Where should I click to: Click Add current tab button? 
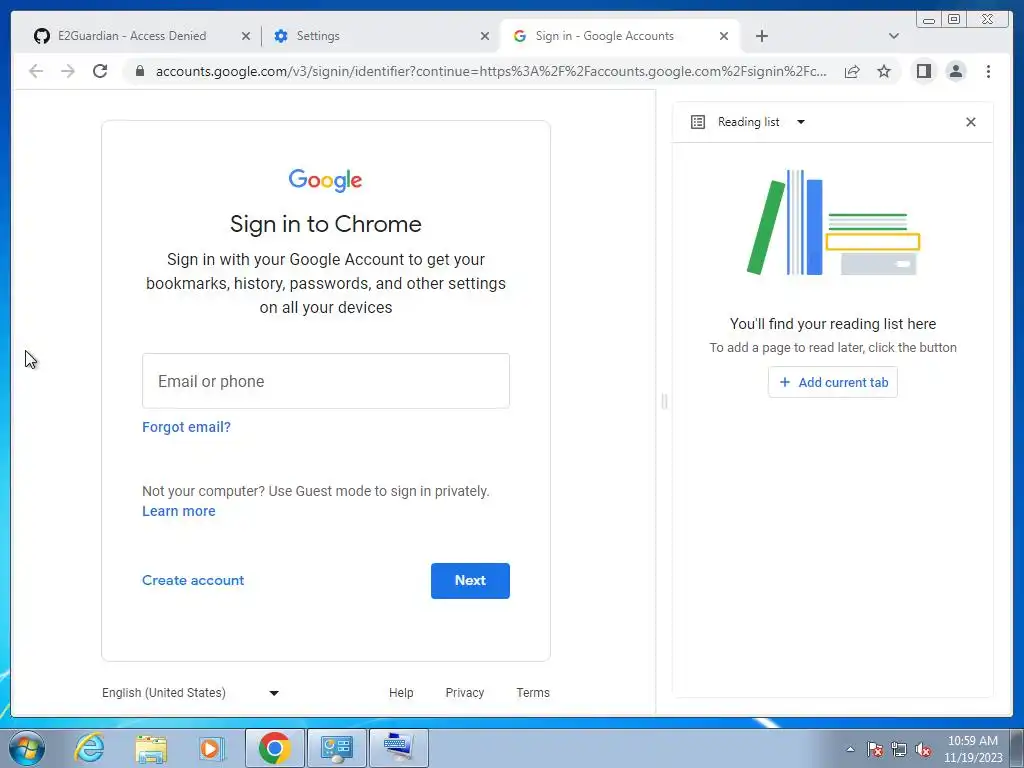coord(833,382)
